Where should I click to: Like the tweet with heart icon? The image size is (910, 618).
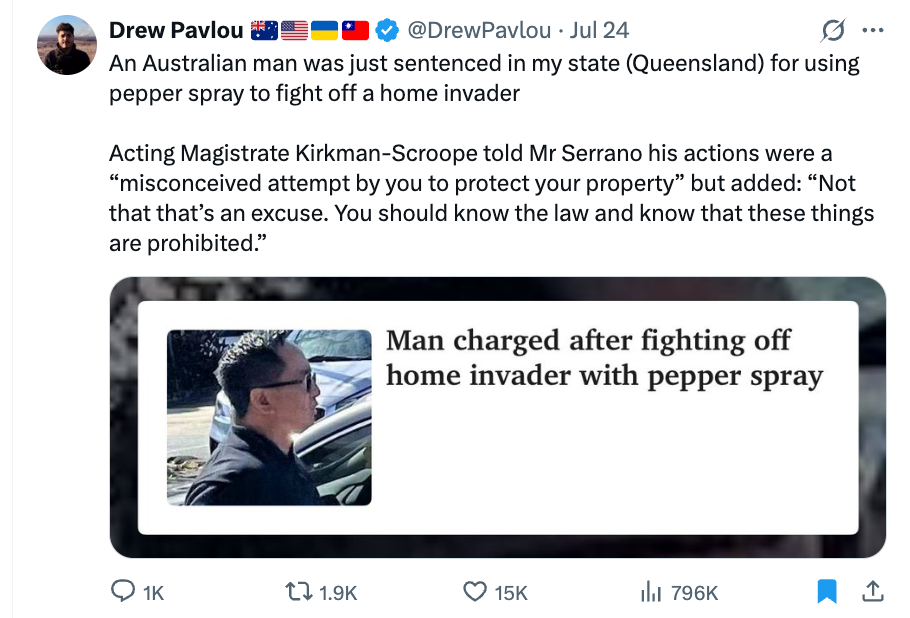coord(475,592)
